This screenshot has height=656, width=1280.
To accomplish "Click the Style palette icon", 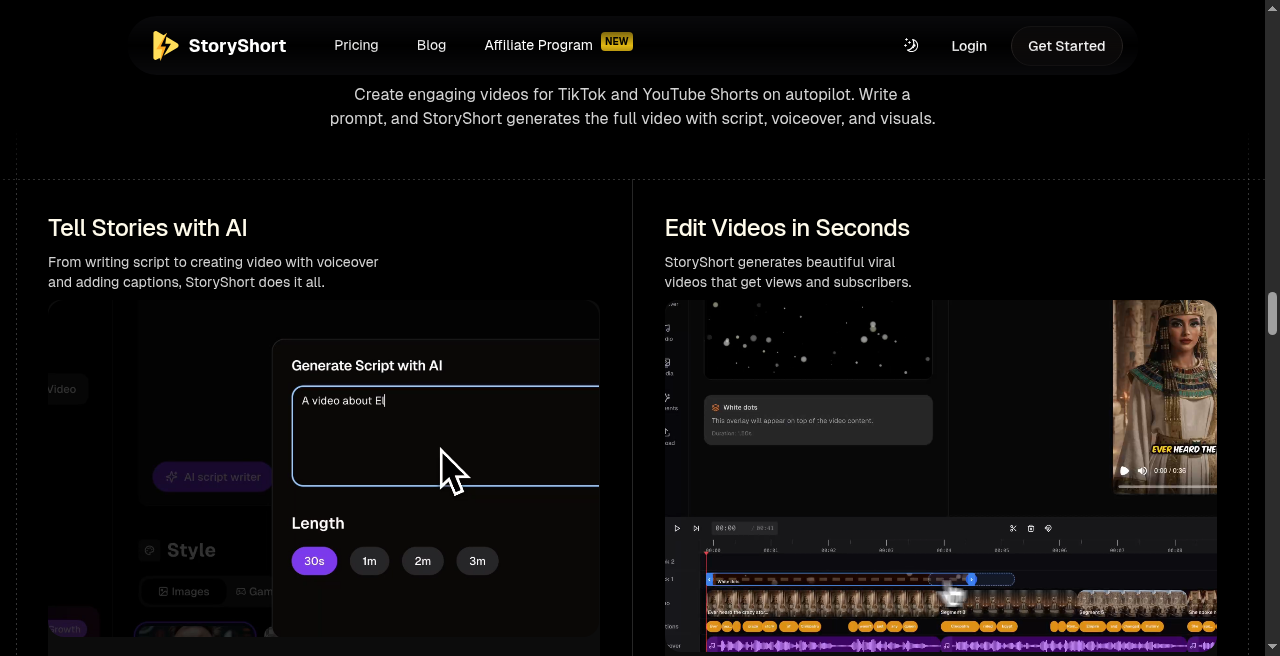I will (150, 550).
